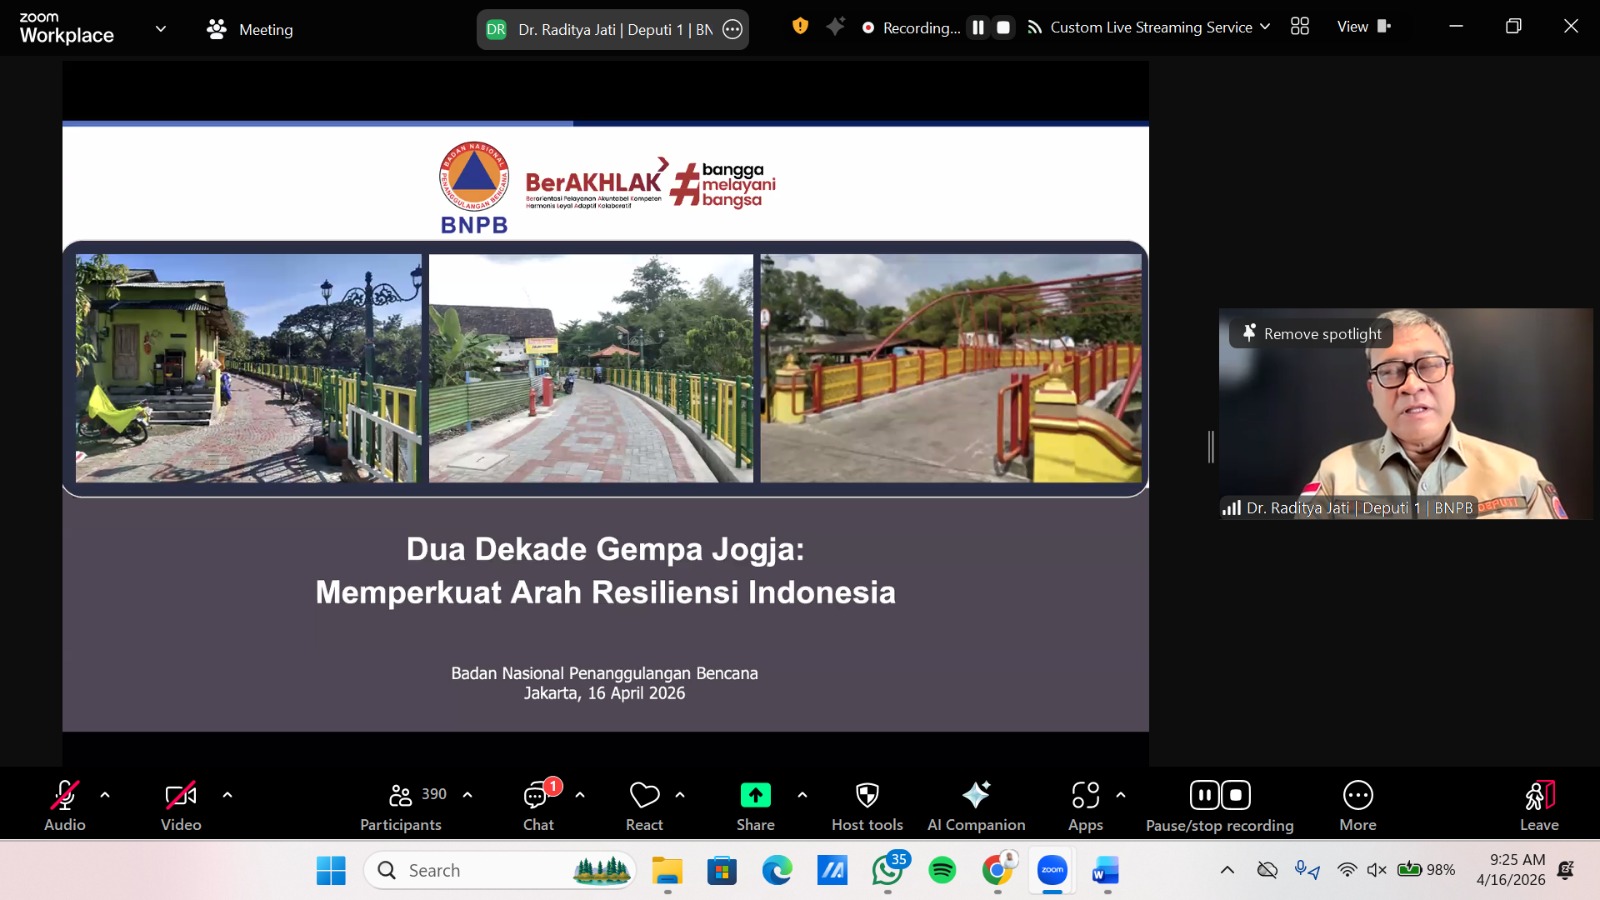Open the Meeting tab
This screenshot has width=1600, height=900.
[250, 30]
